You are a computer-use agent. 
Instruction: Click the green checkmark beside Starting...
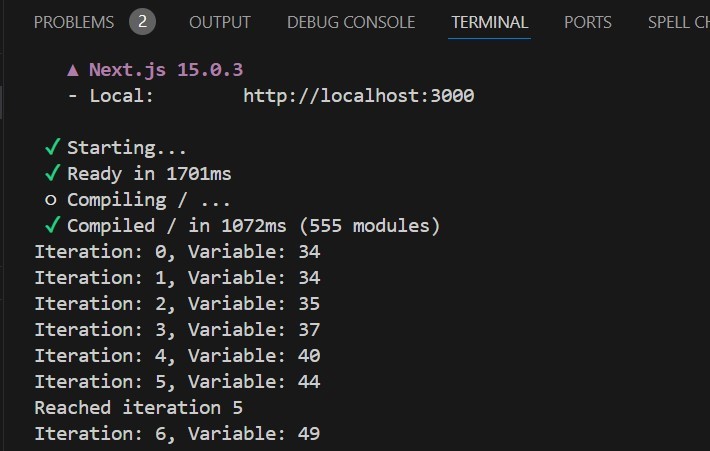coord(53,148)
